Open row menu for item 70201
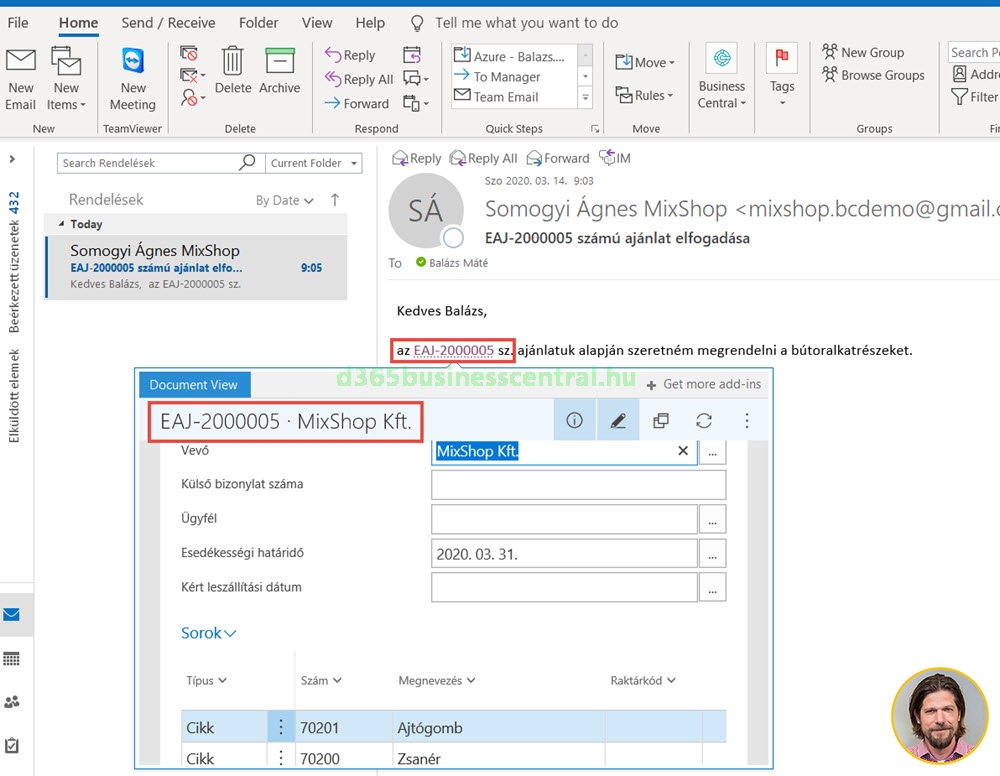This screenshot has width=1000, height=776. coord(281,727)
